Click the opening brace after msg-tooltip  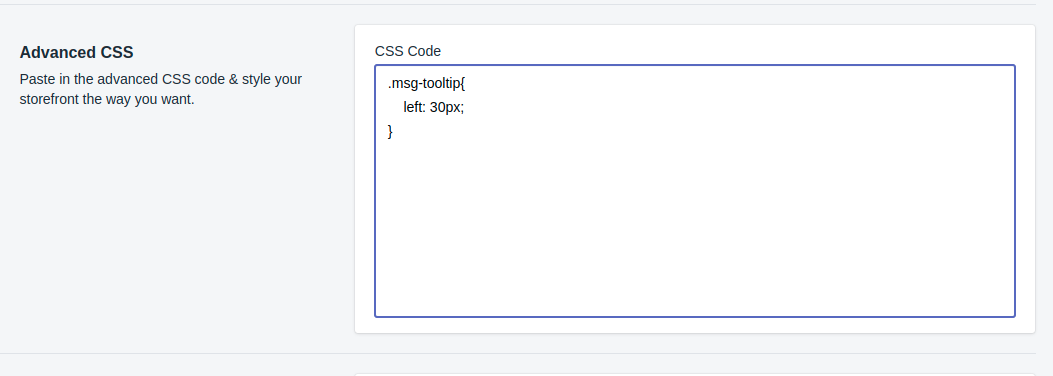463,84
